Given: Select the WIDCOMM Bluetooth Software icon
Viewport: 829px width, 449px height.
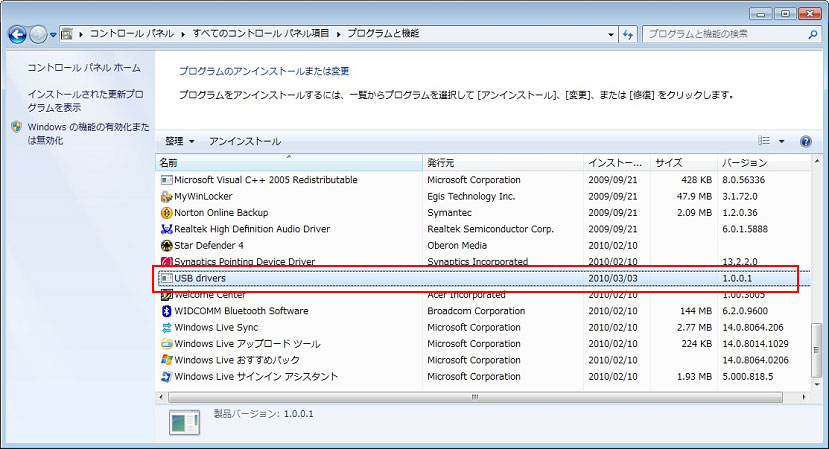Looking at the screenshot, I should pos(167,311).
